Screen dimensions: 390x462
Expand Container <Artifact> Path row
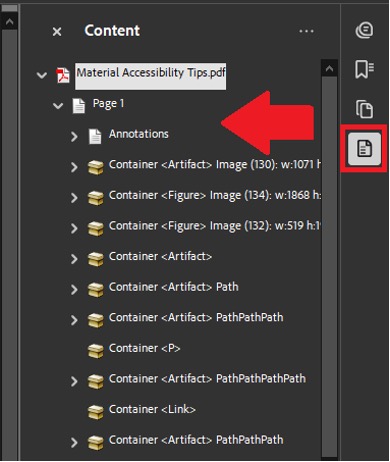coord(74,289)
